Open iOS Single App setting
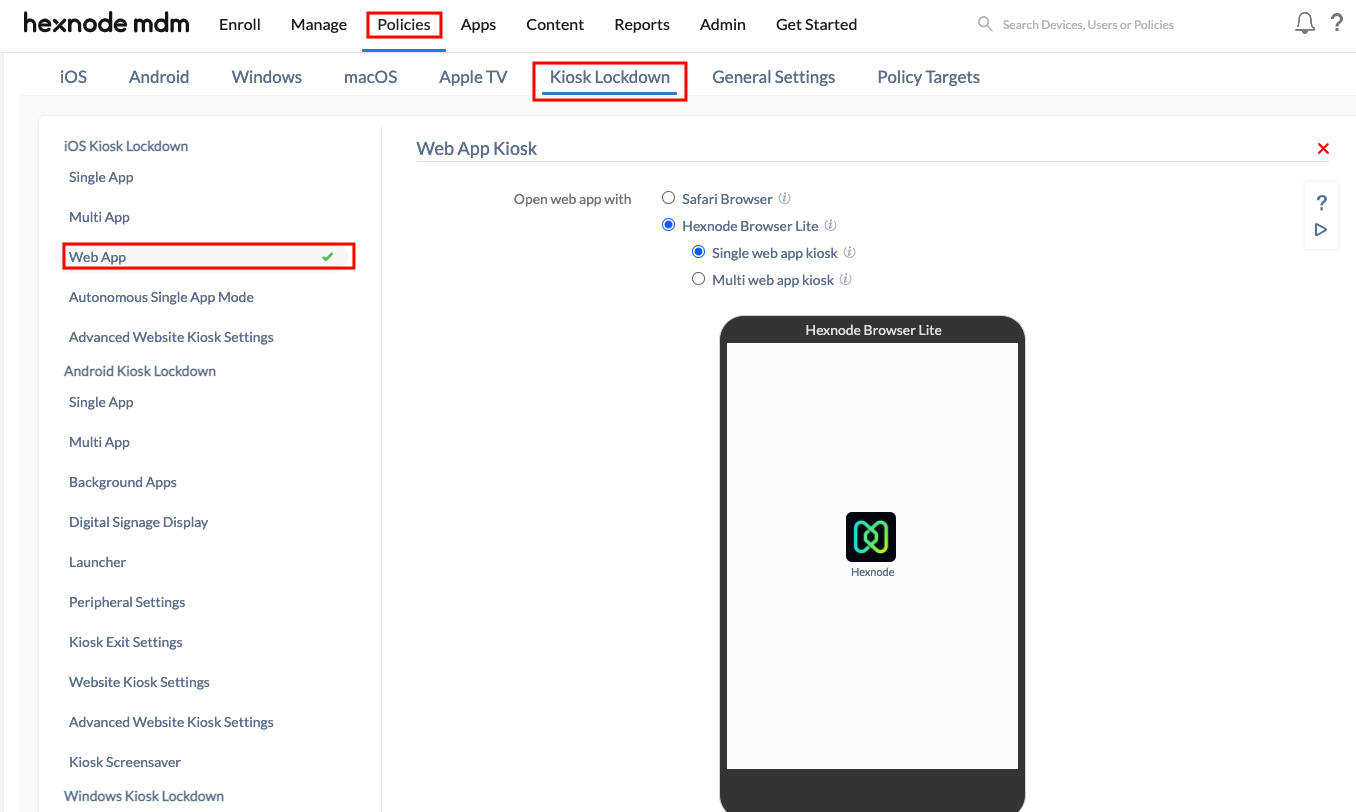Screen dimensions: 1356x812 (x=101, y=177)
